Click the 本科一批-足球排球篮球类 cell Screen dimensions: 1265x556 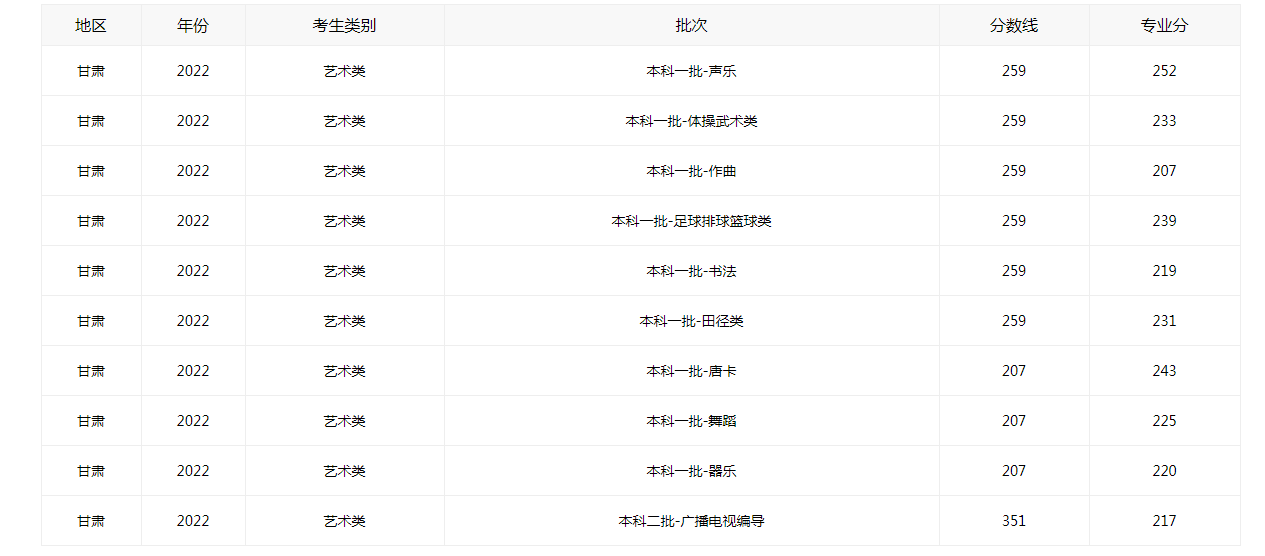click(x=691, y=221)
